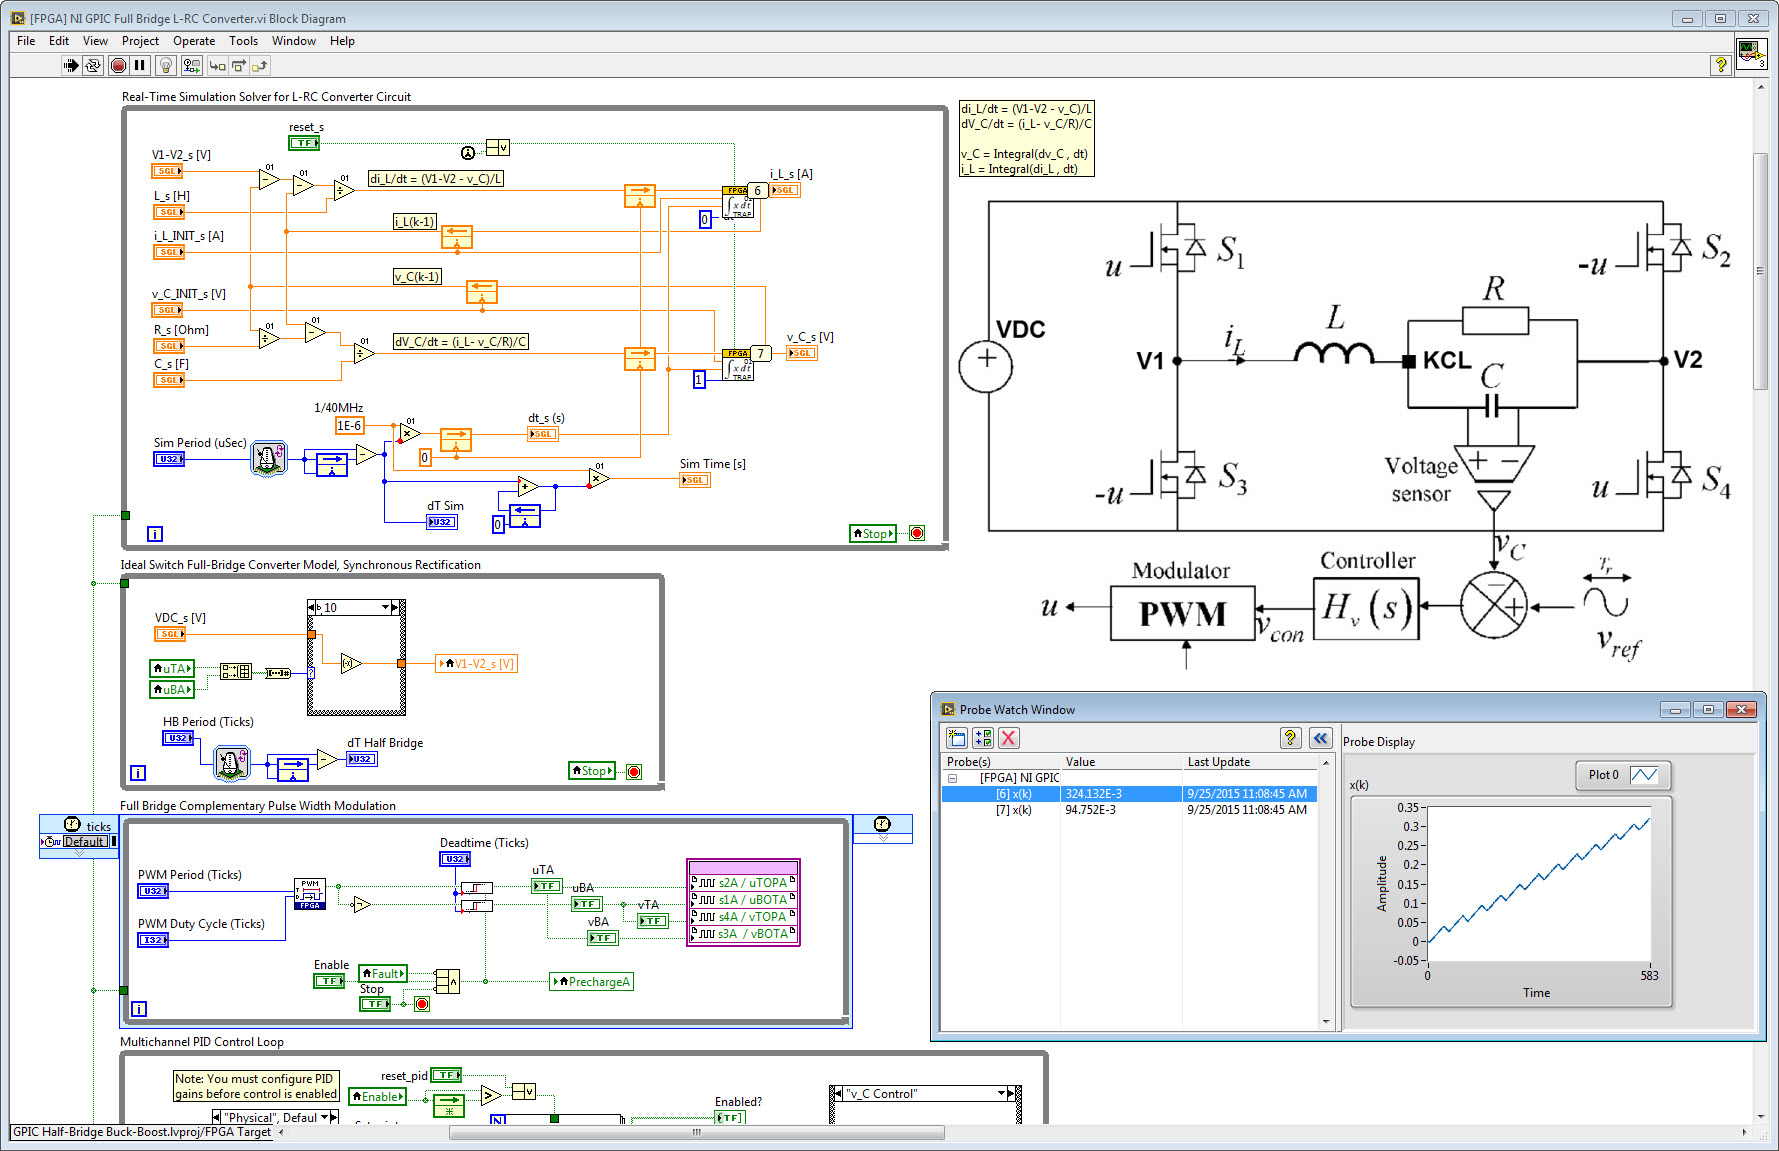
Task: Click New Probe Display window icon
Action: click(957, 738)
